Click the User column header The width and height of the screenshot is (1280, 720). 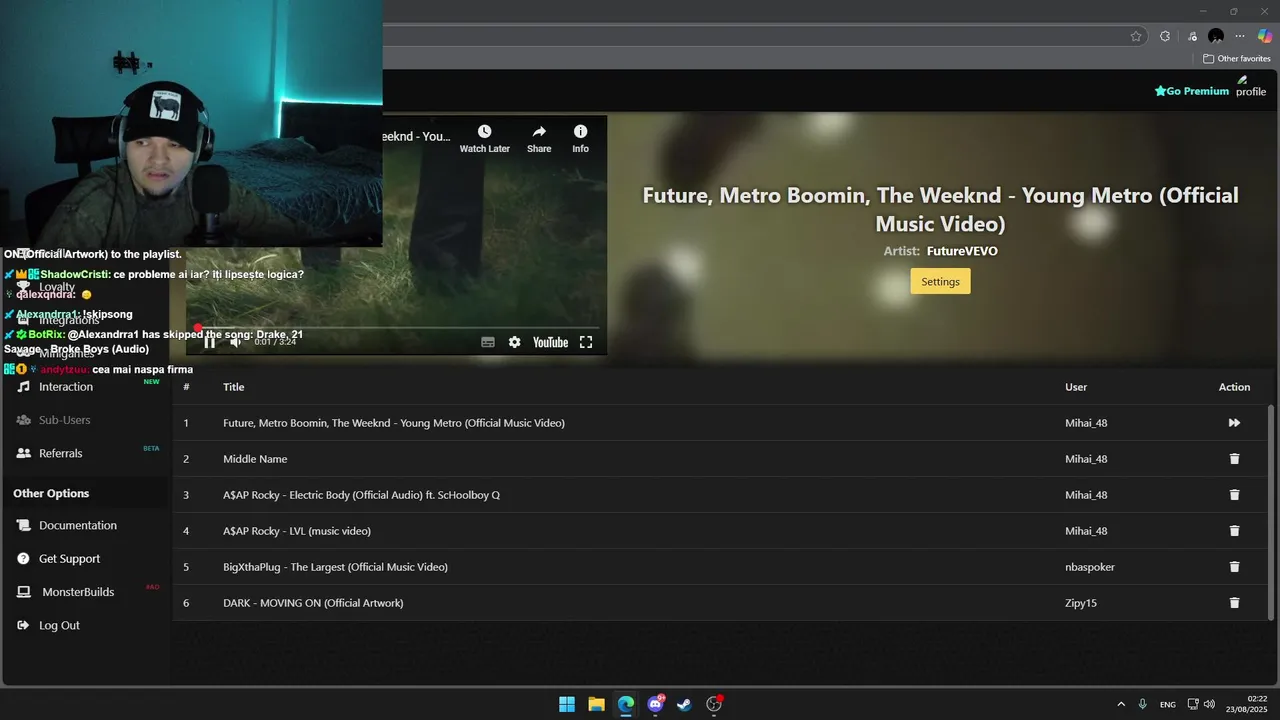coord(1076,387)
